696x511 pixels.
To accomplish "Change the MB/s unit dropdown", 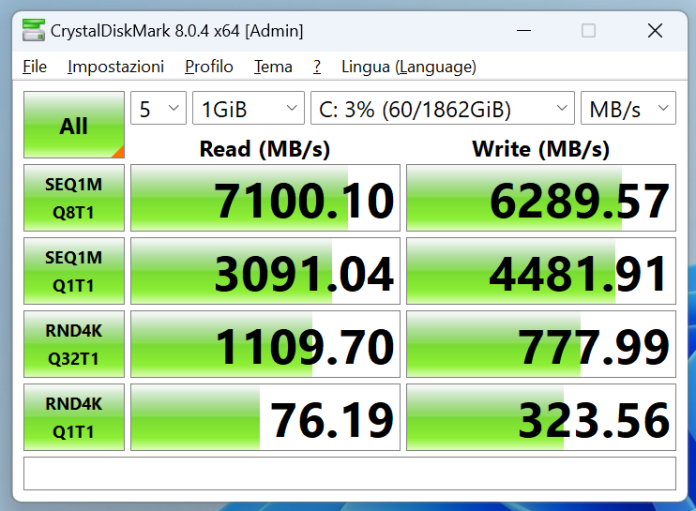I will click(x=627, y=109).
